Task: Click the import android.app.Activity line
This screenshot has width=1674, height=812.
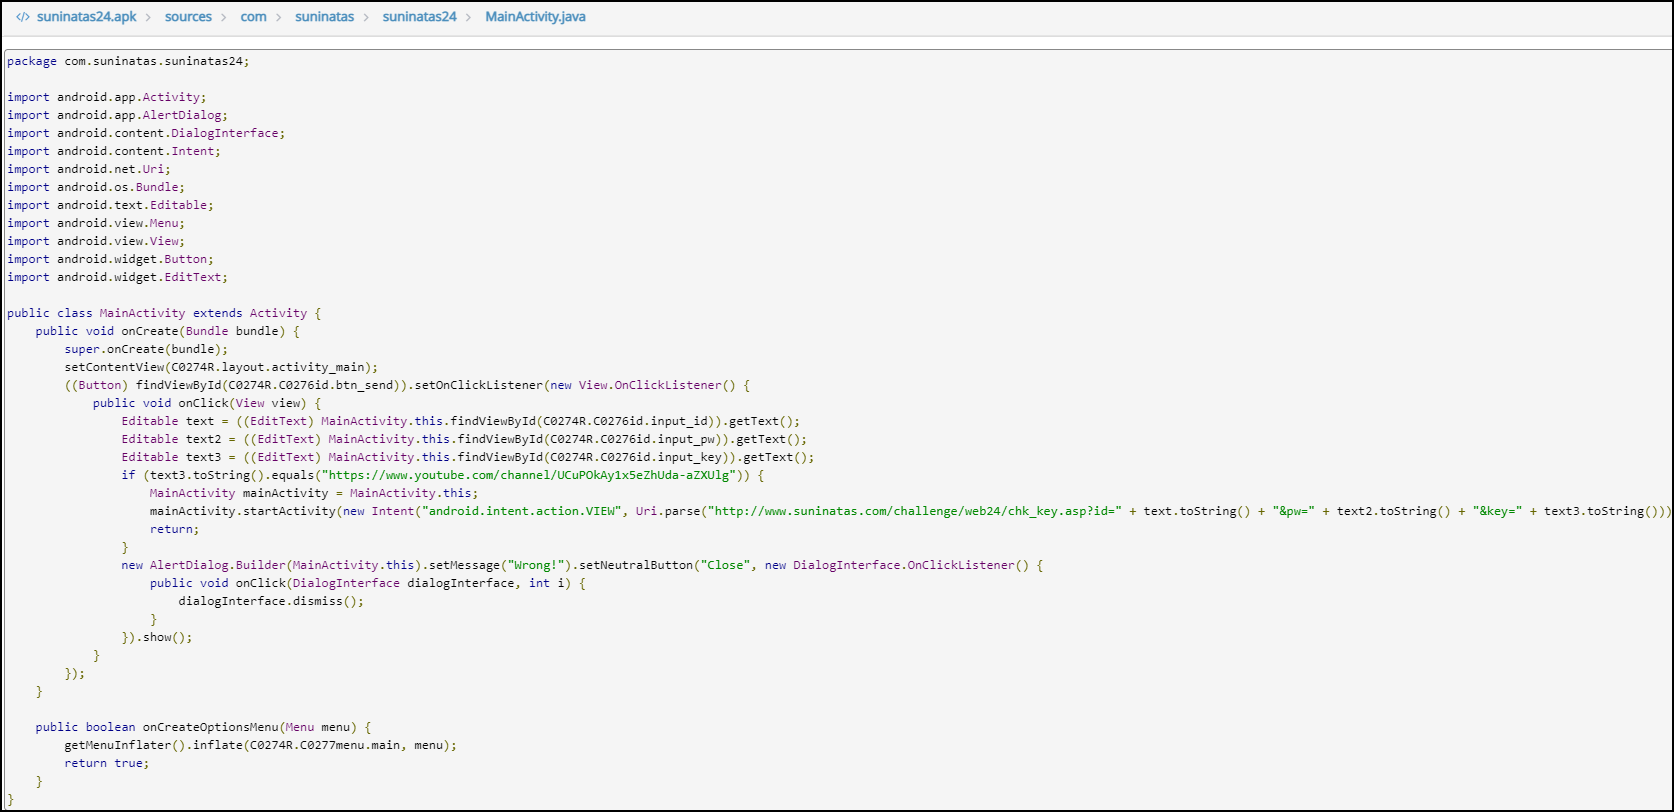Action: coord(107,97)
